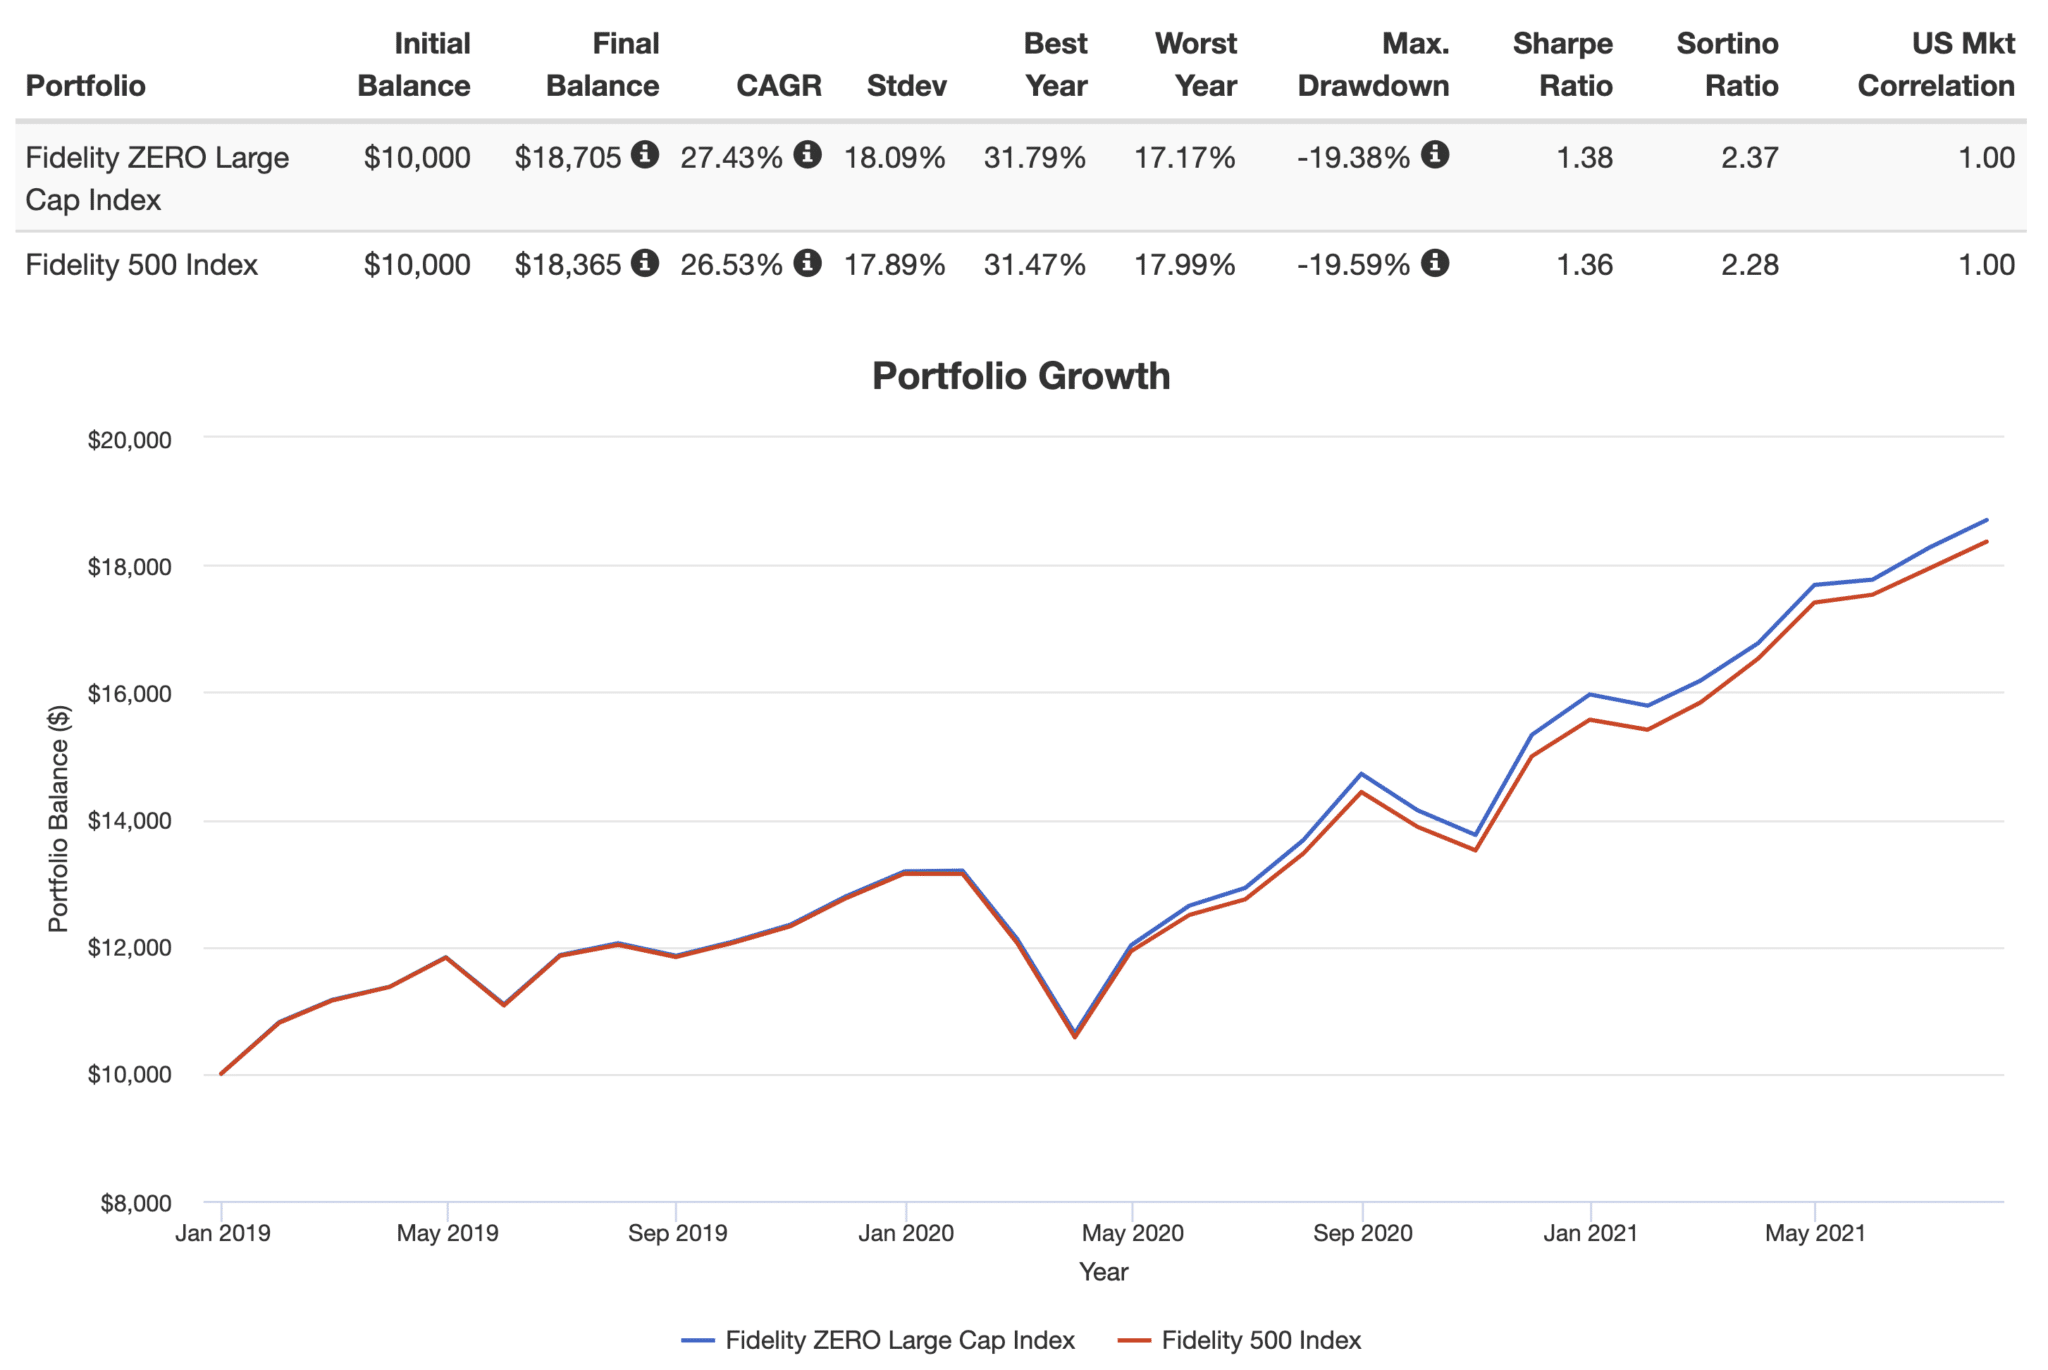Toggle Fidelity ZERO Large Cap Index legend entry
Screen dimensions: 2048x1370
[878, 1340]
